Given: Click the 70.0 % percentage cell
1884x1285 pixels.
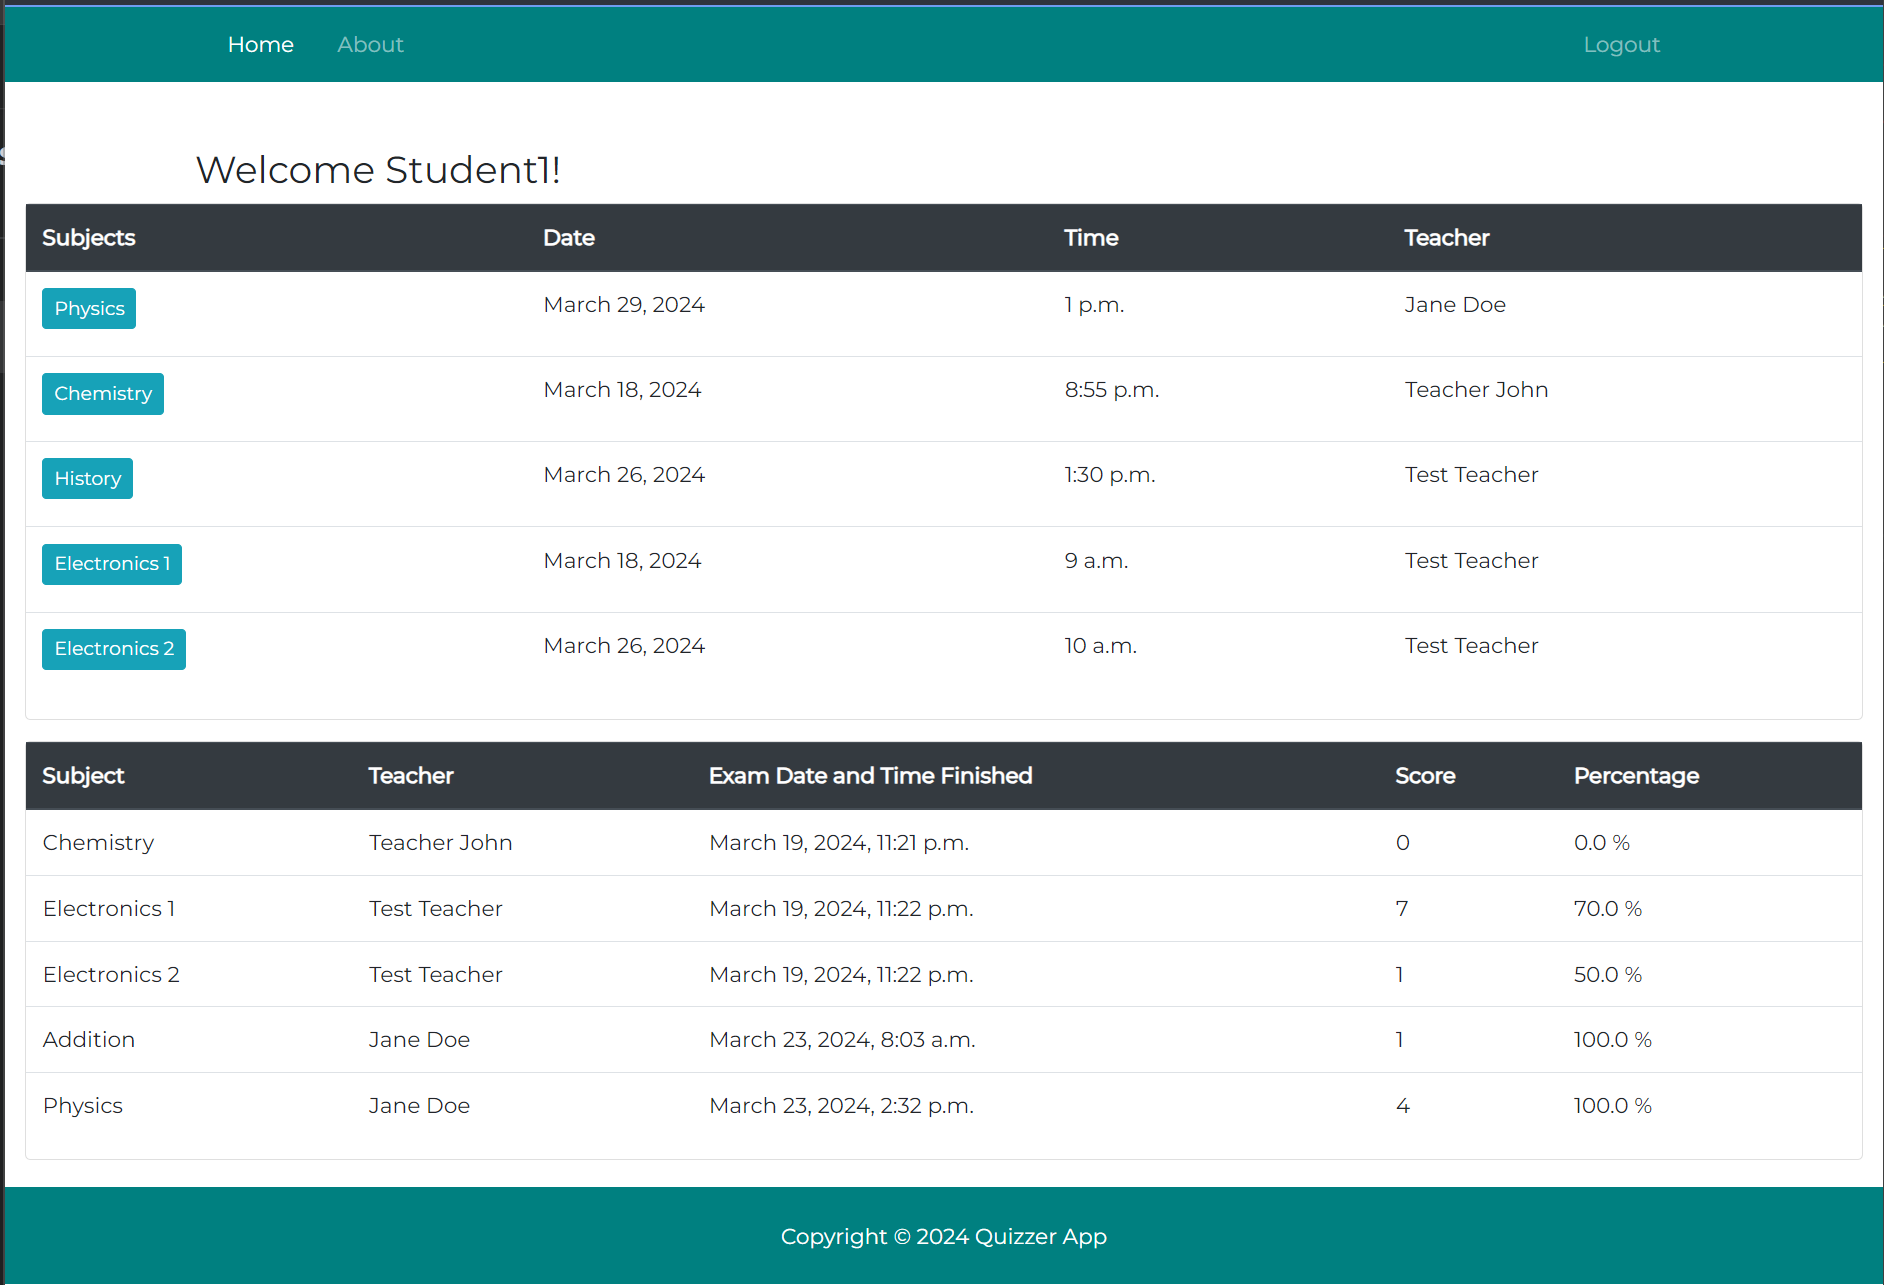Looking at the screenshot, I should click(x=1608, y=909).
